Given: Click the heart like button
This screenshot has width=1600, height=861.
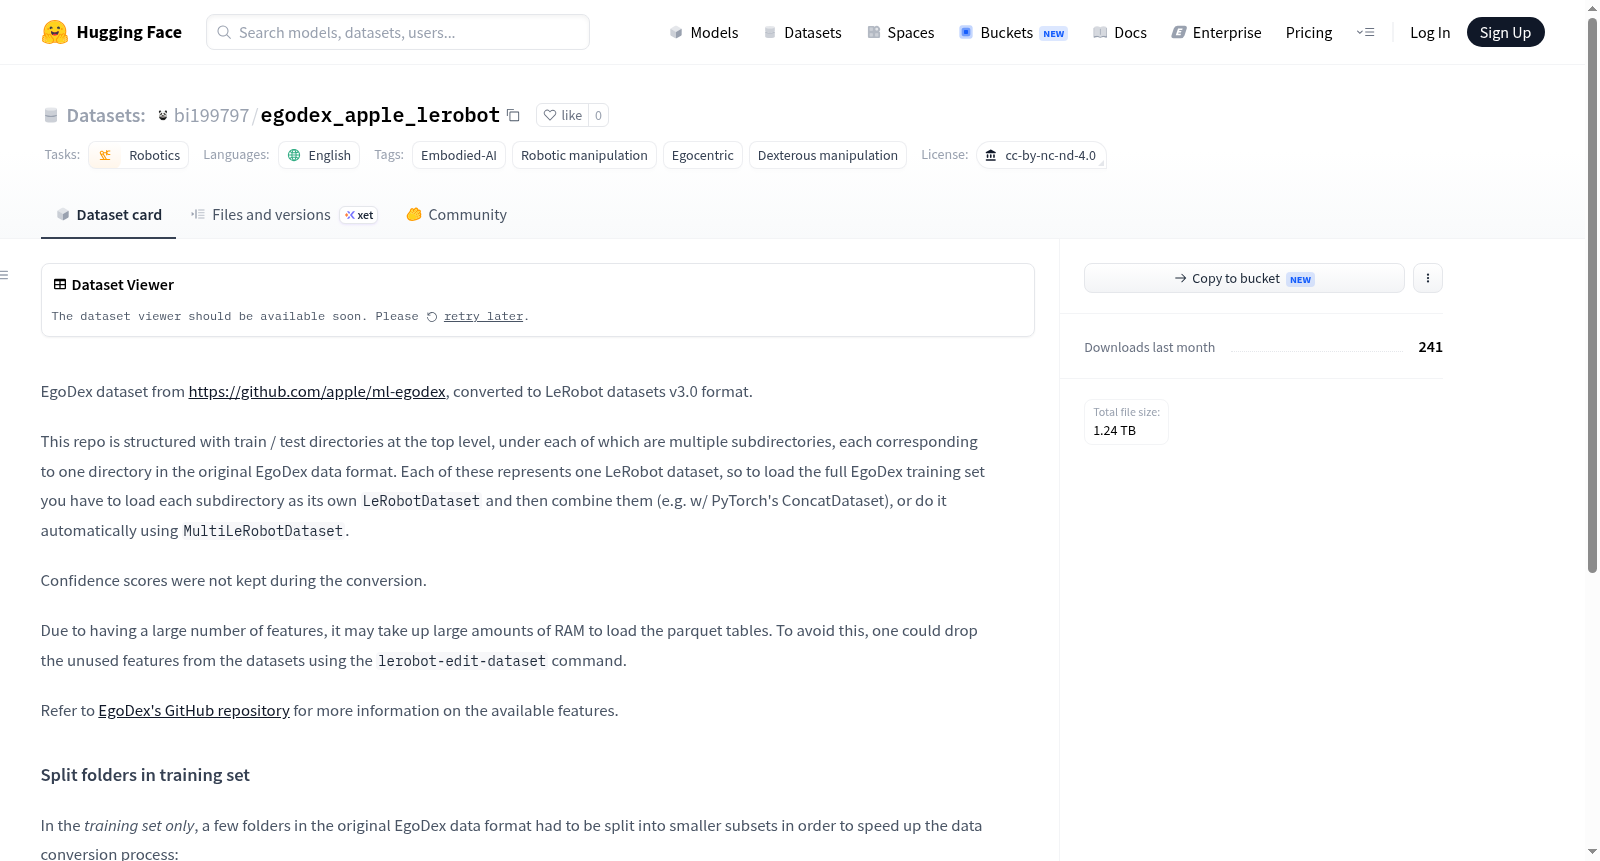Looking at the screenshot, I should tap(562, 115).
